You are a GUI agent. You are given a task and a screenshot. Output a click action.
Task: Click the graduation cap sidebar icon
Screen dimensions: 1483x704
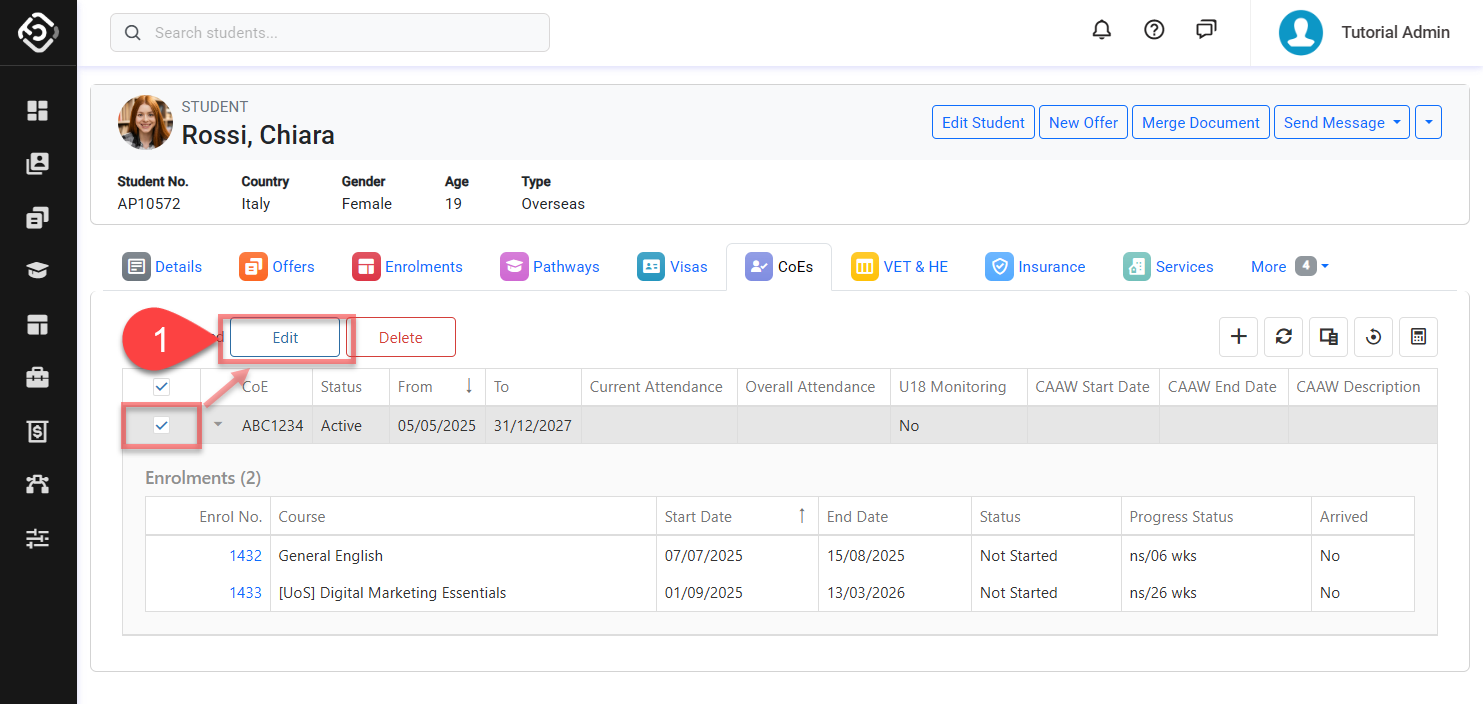(x=37, y=270)
